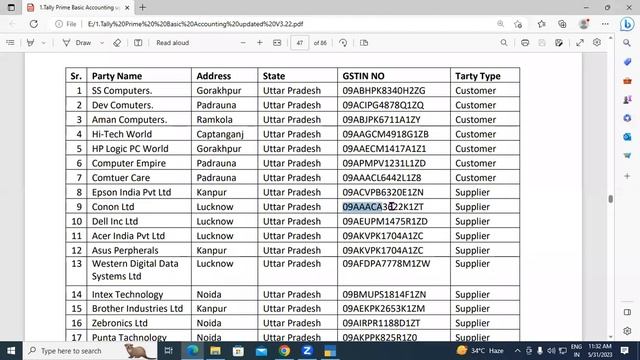
Task: Open the Bing chat sidebar button
Action: 627,24
